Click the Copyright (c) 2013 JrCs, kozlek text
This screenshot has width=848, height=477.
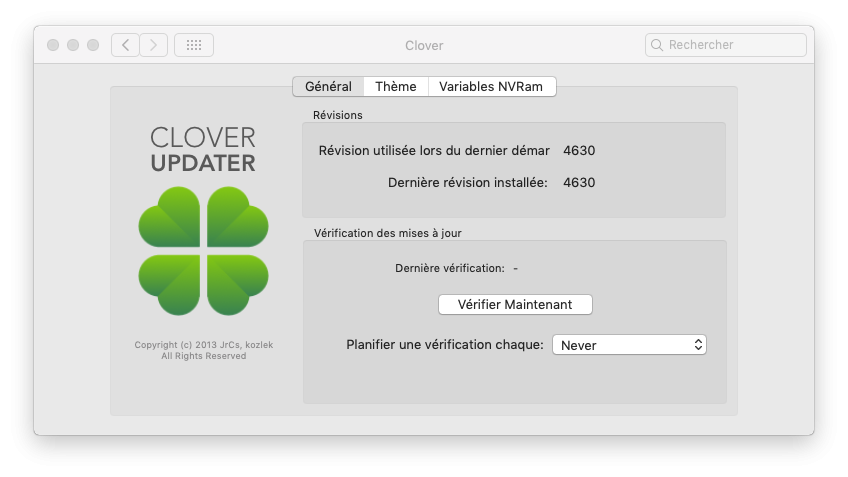204,344
